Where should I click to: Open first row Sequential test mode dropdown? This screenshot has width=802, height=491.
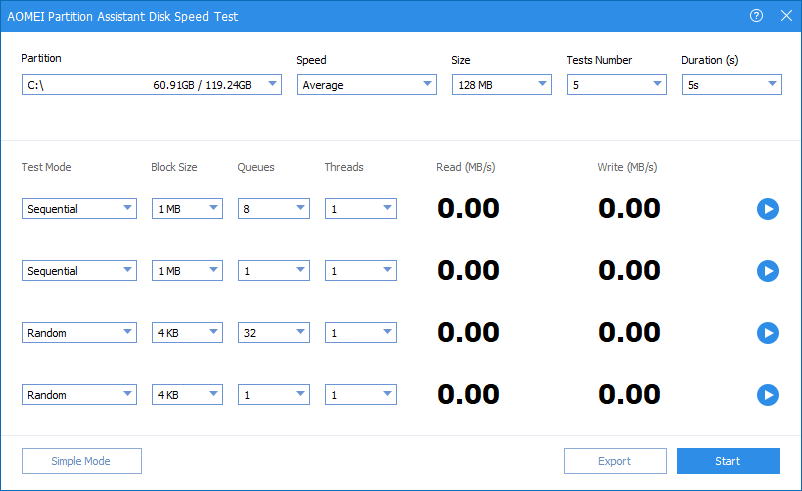(x=79, y=209)
